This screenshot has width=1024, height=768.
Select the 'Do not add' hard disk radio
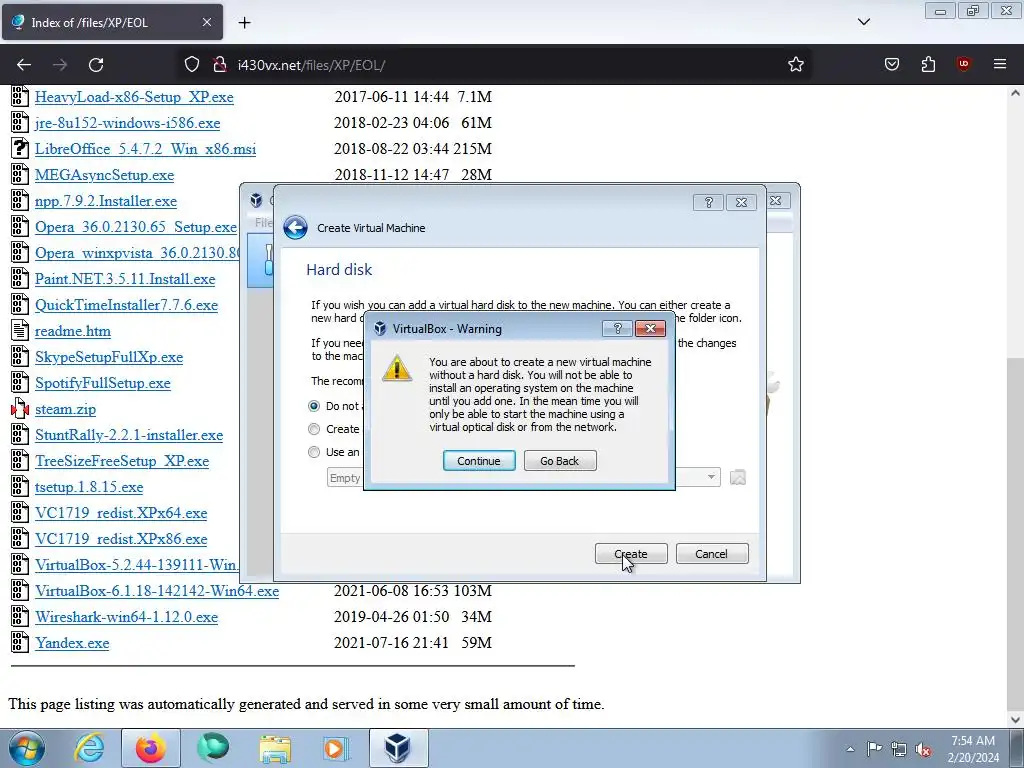coord(314,406)
